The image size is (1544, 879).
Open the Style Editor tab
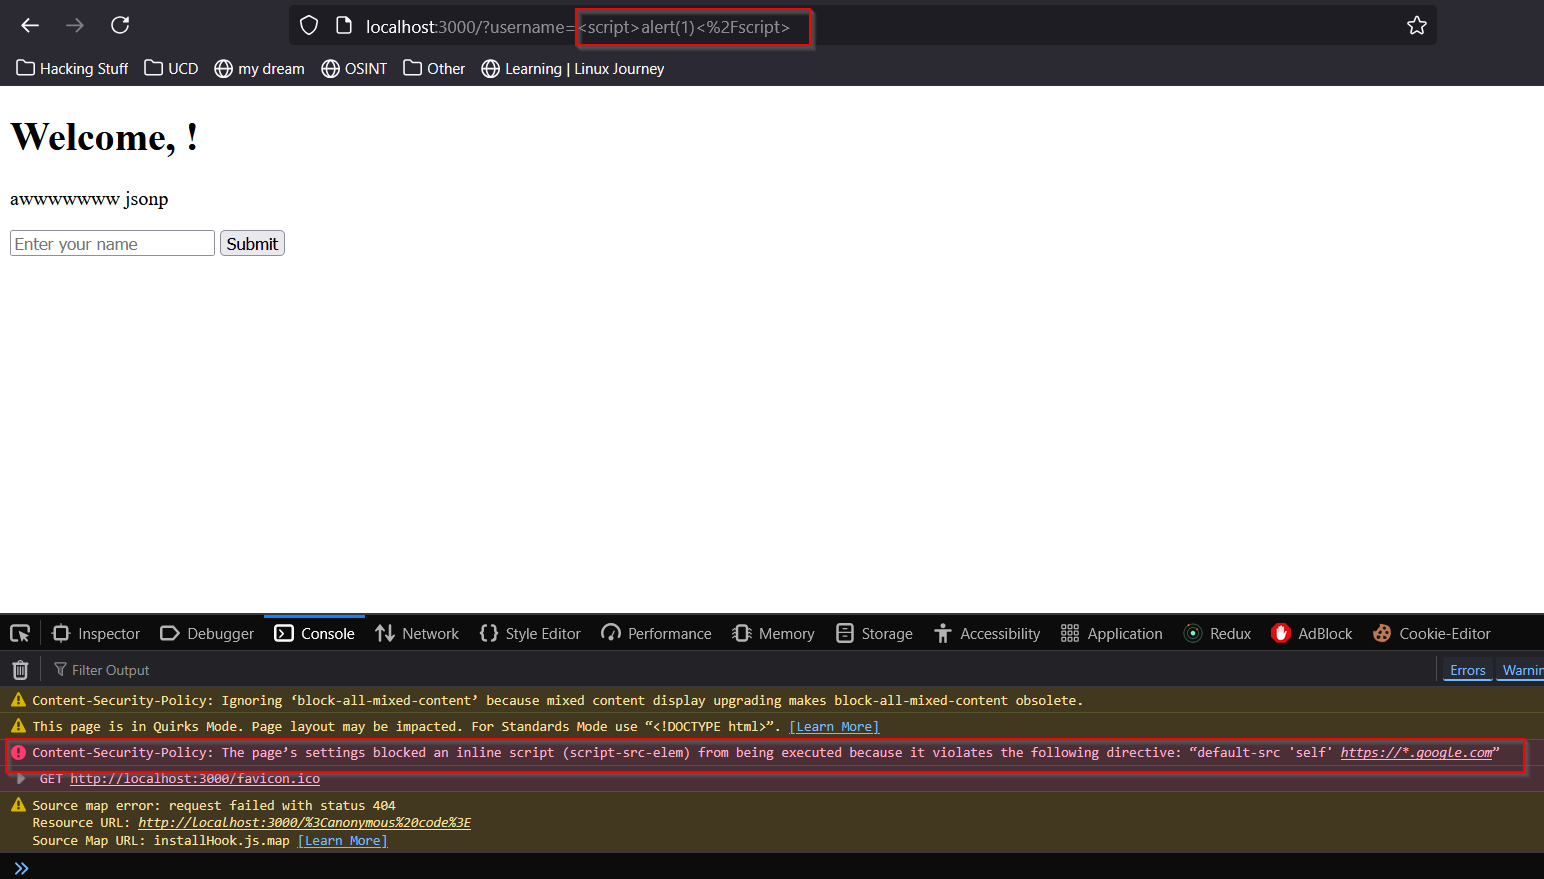pyautogui.click(x=530, y=633)
